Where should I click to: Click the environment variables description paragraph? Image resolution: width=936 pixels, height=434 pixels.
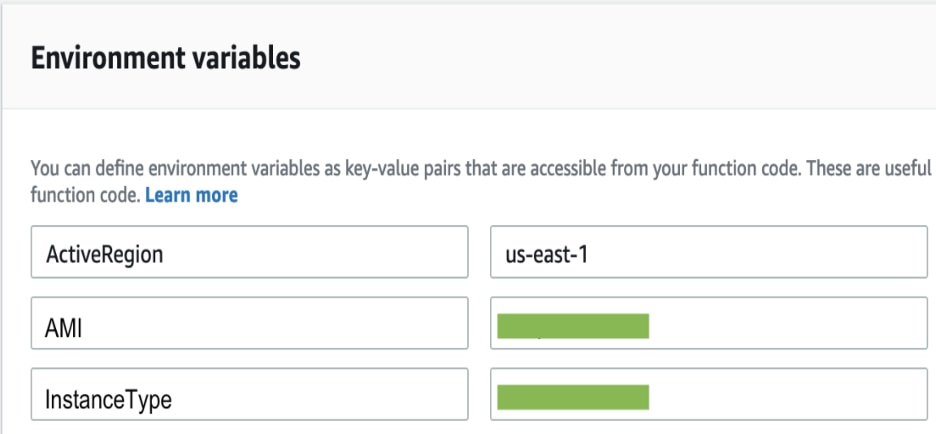(x=481, y=182)
